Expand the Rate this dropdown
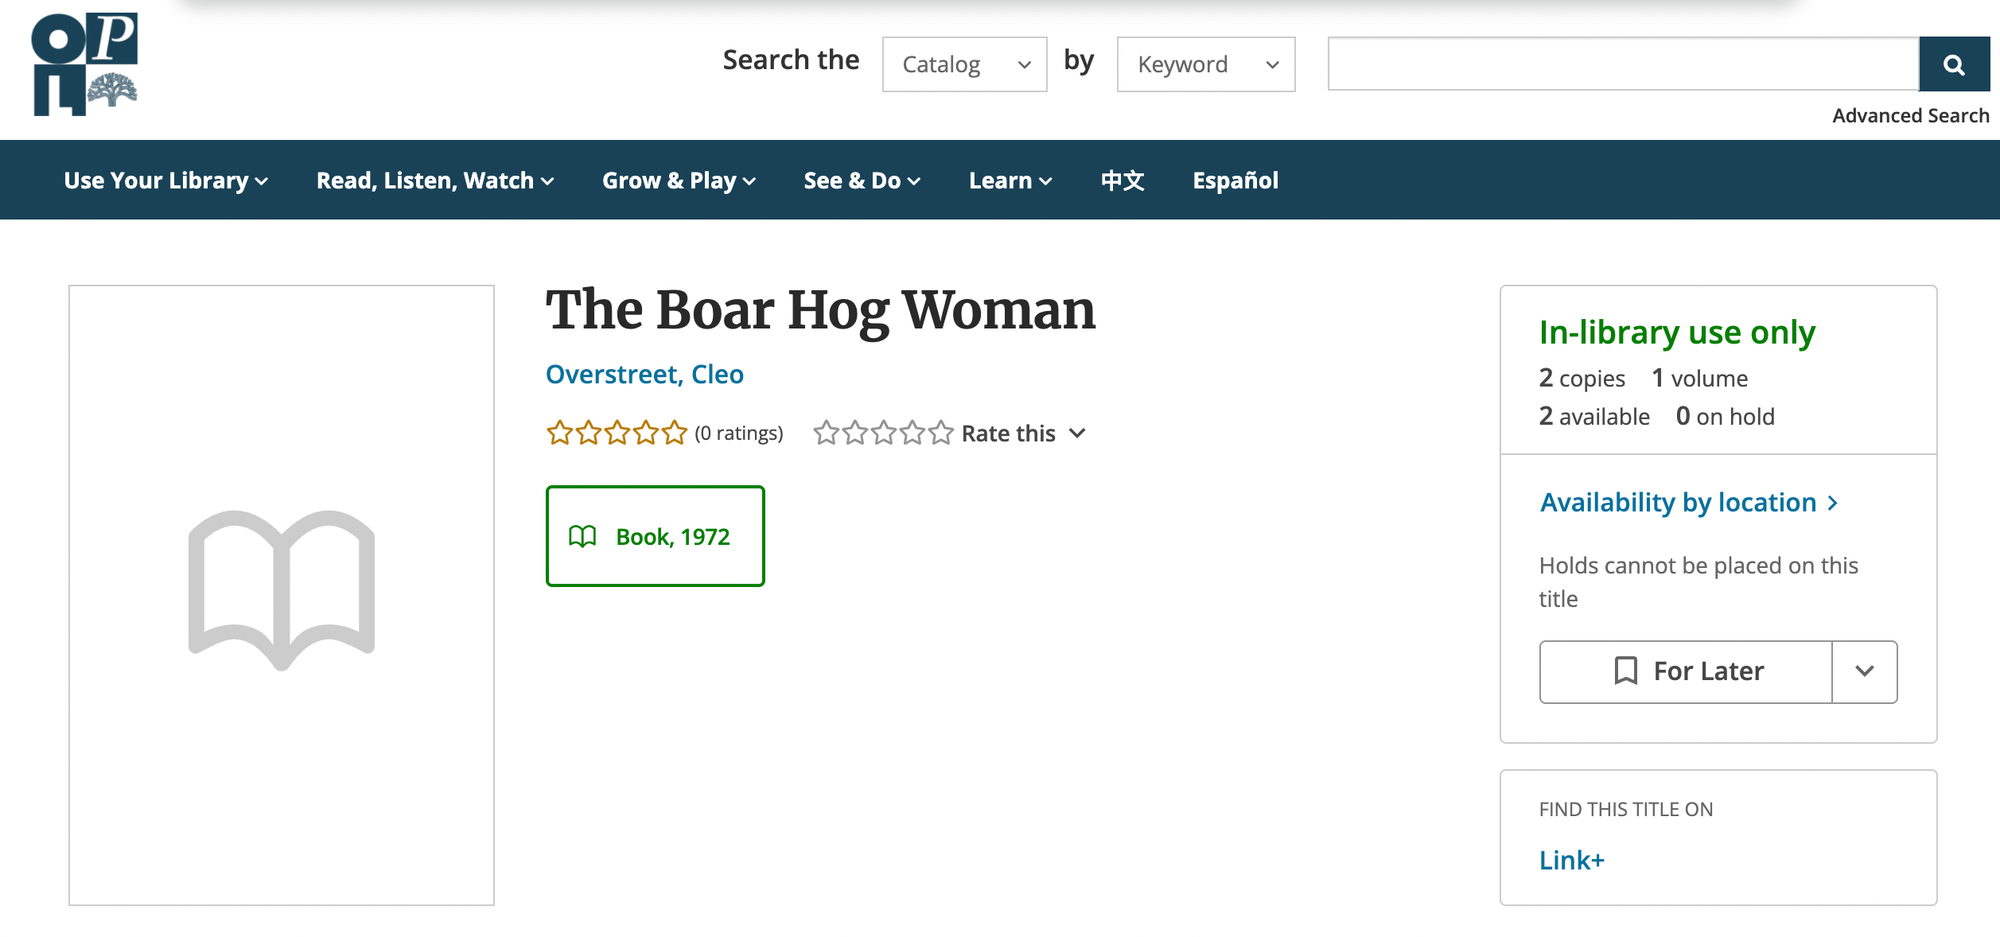Image resolution: width=2000 pixels, height=937 pixels. (1076, 433)
